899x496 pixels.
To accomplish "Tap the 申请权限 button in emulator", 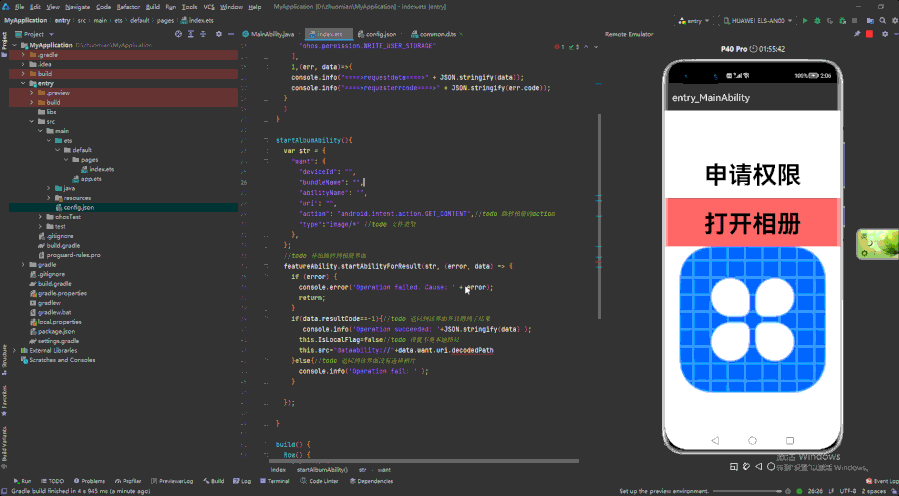I will tap(752, 174).
